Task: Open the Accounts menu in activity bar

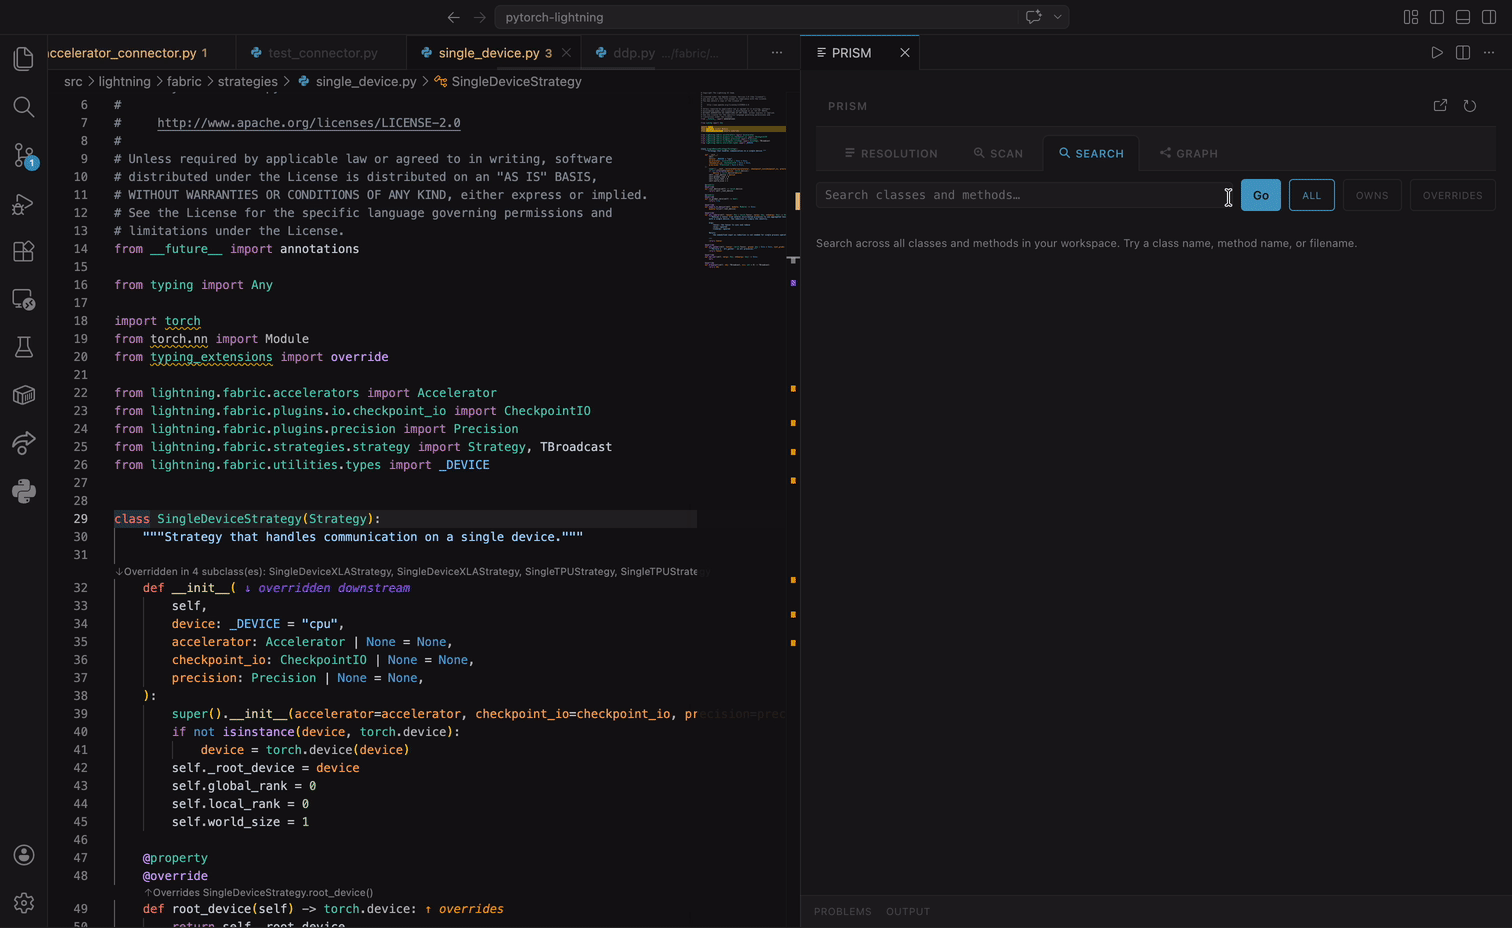Action: [x=24, y=855]
